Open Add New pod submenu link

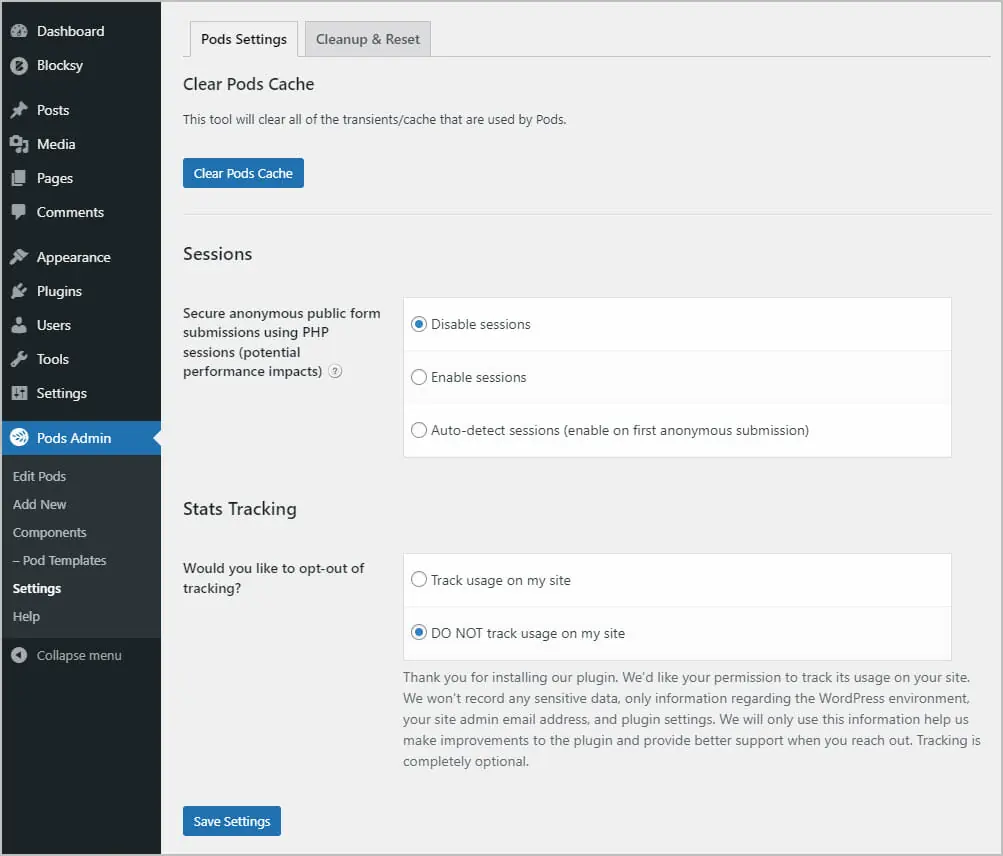[x=39, y=504]
